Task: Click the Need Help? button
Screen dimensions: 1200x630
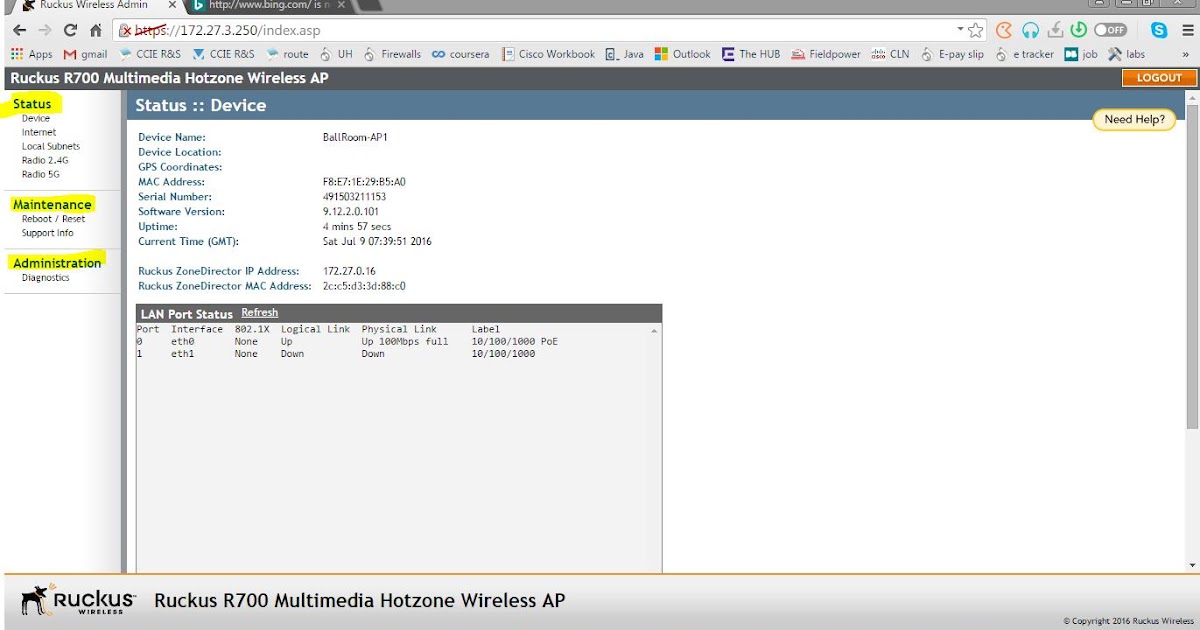Action: tap(1133, 119)
